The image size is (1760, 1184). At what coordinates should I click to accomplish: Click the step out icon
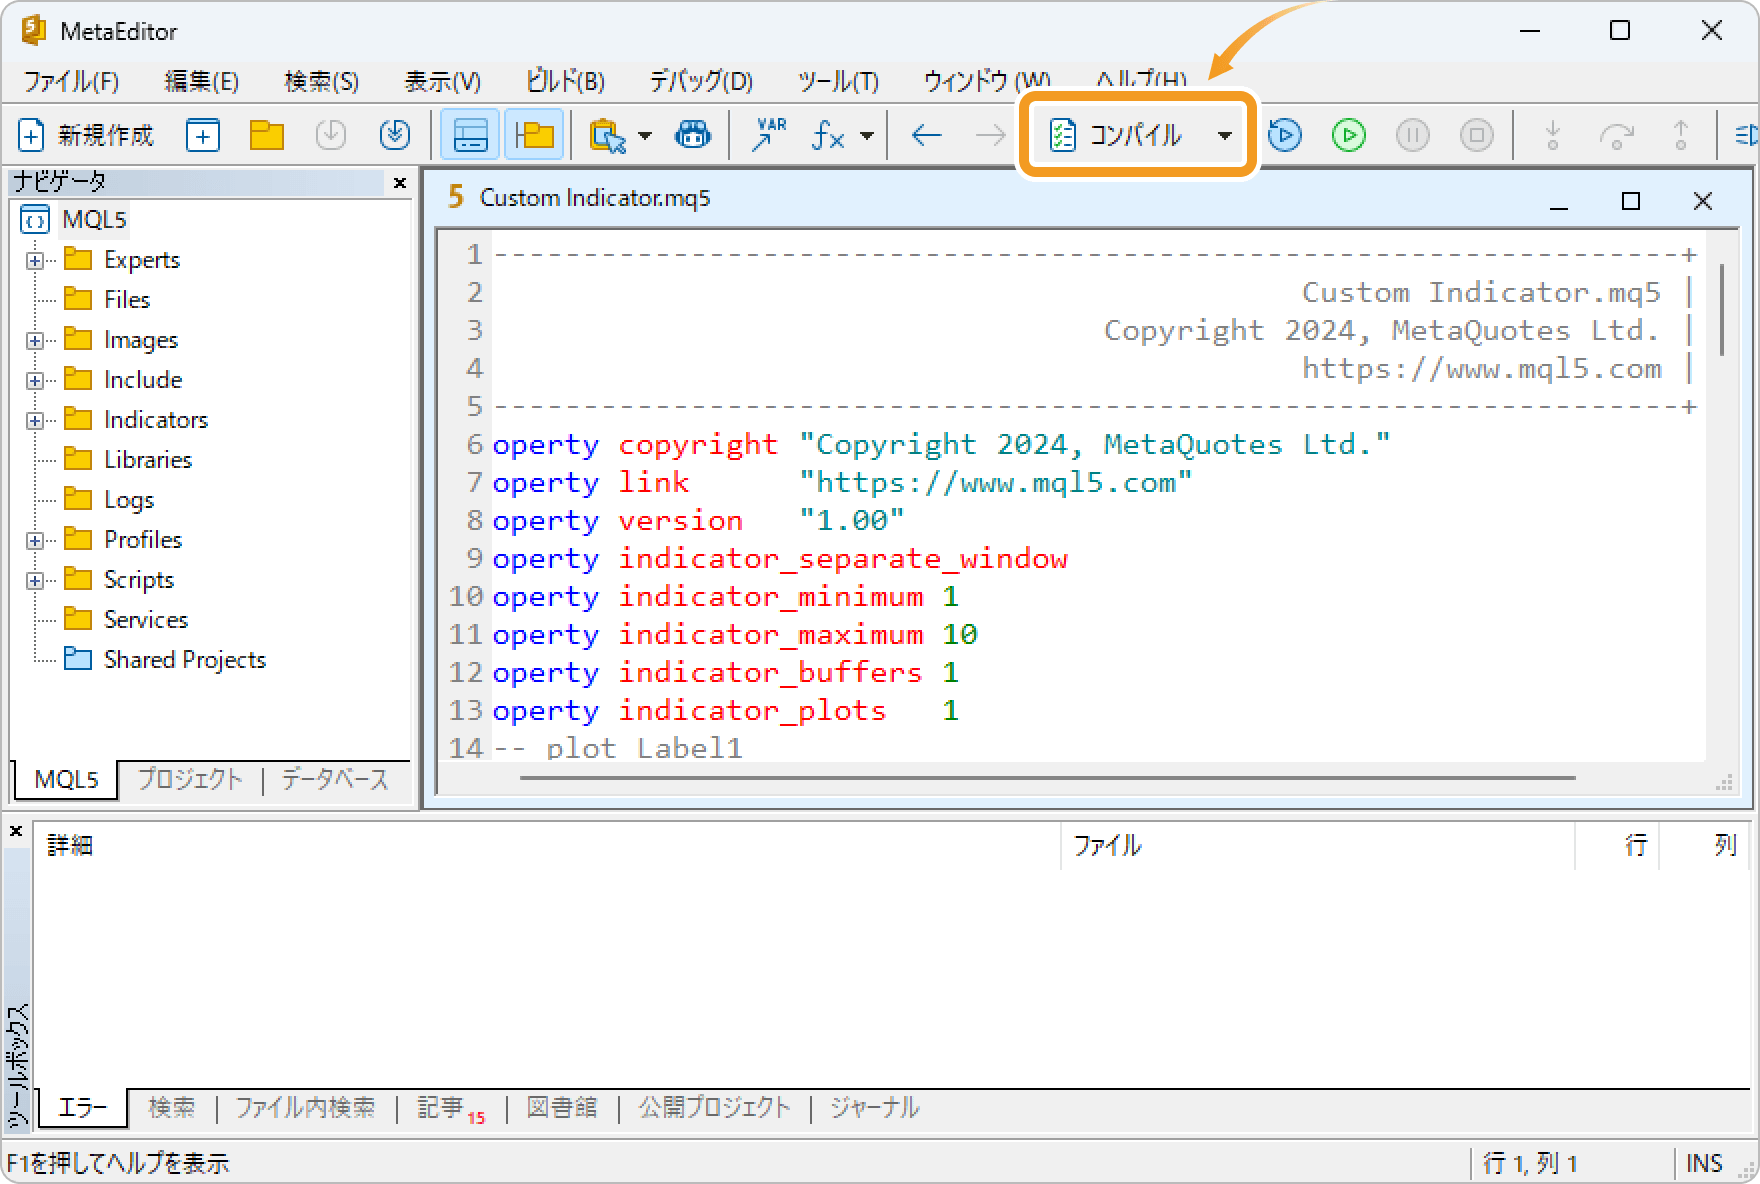1681,135
